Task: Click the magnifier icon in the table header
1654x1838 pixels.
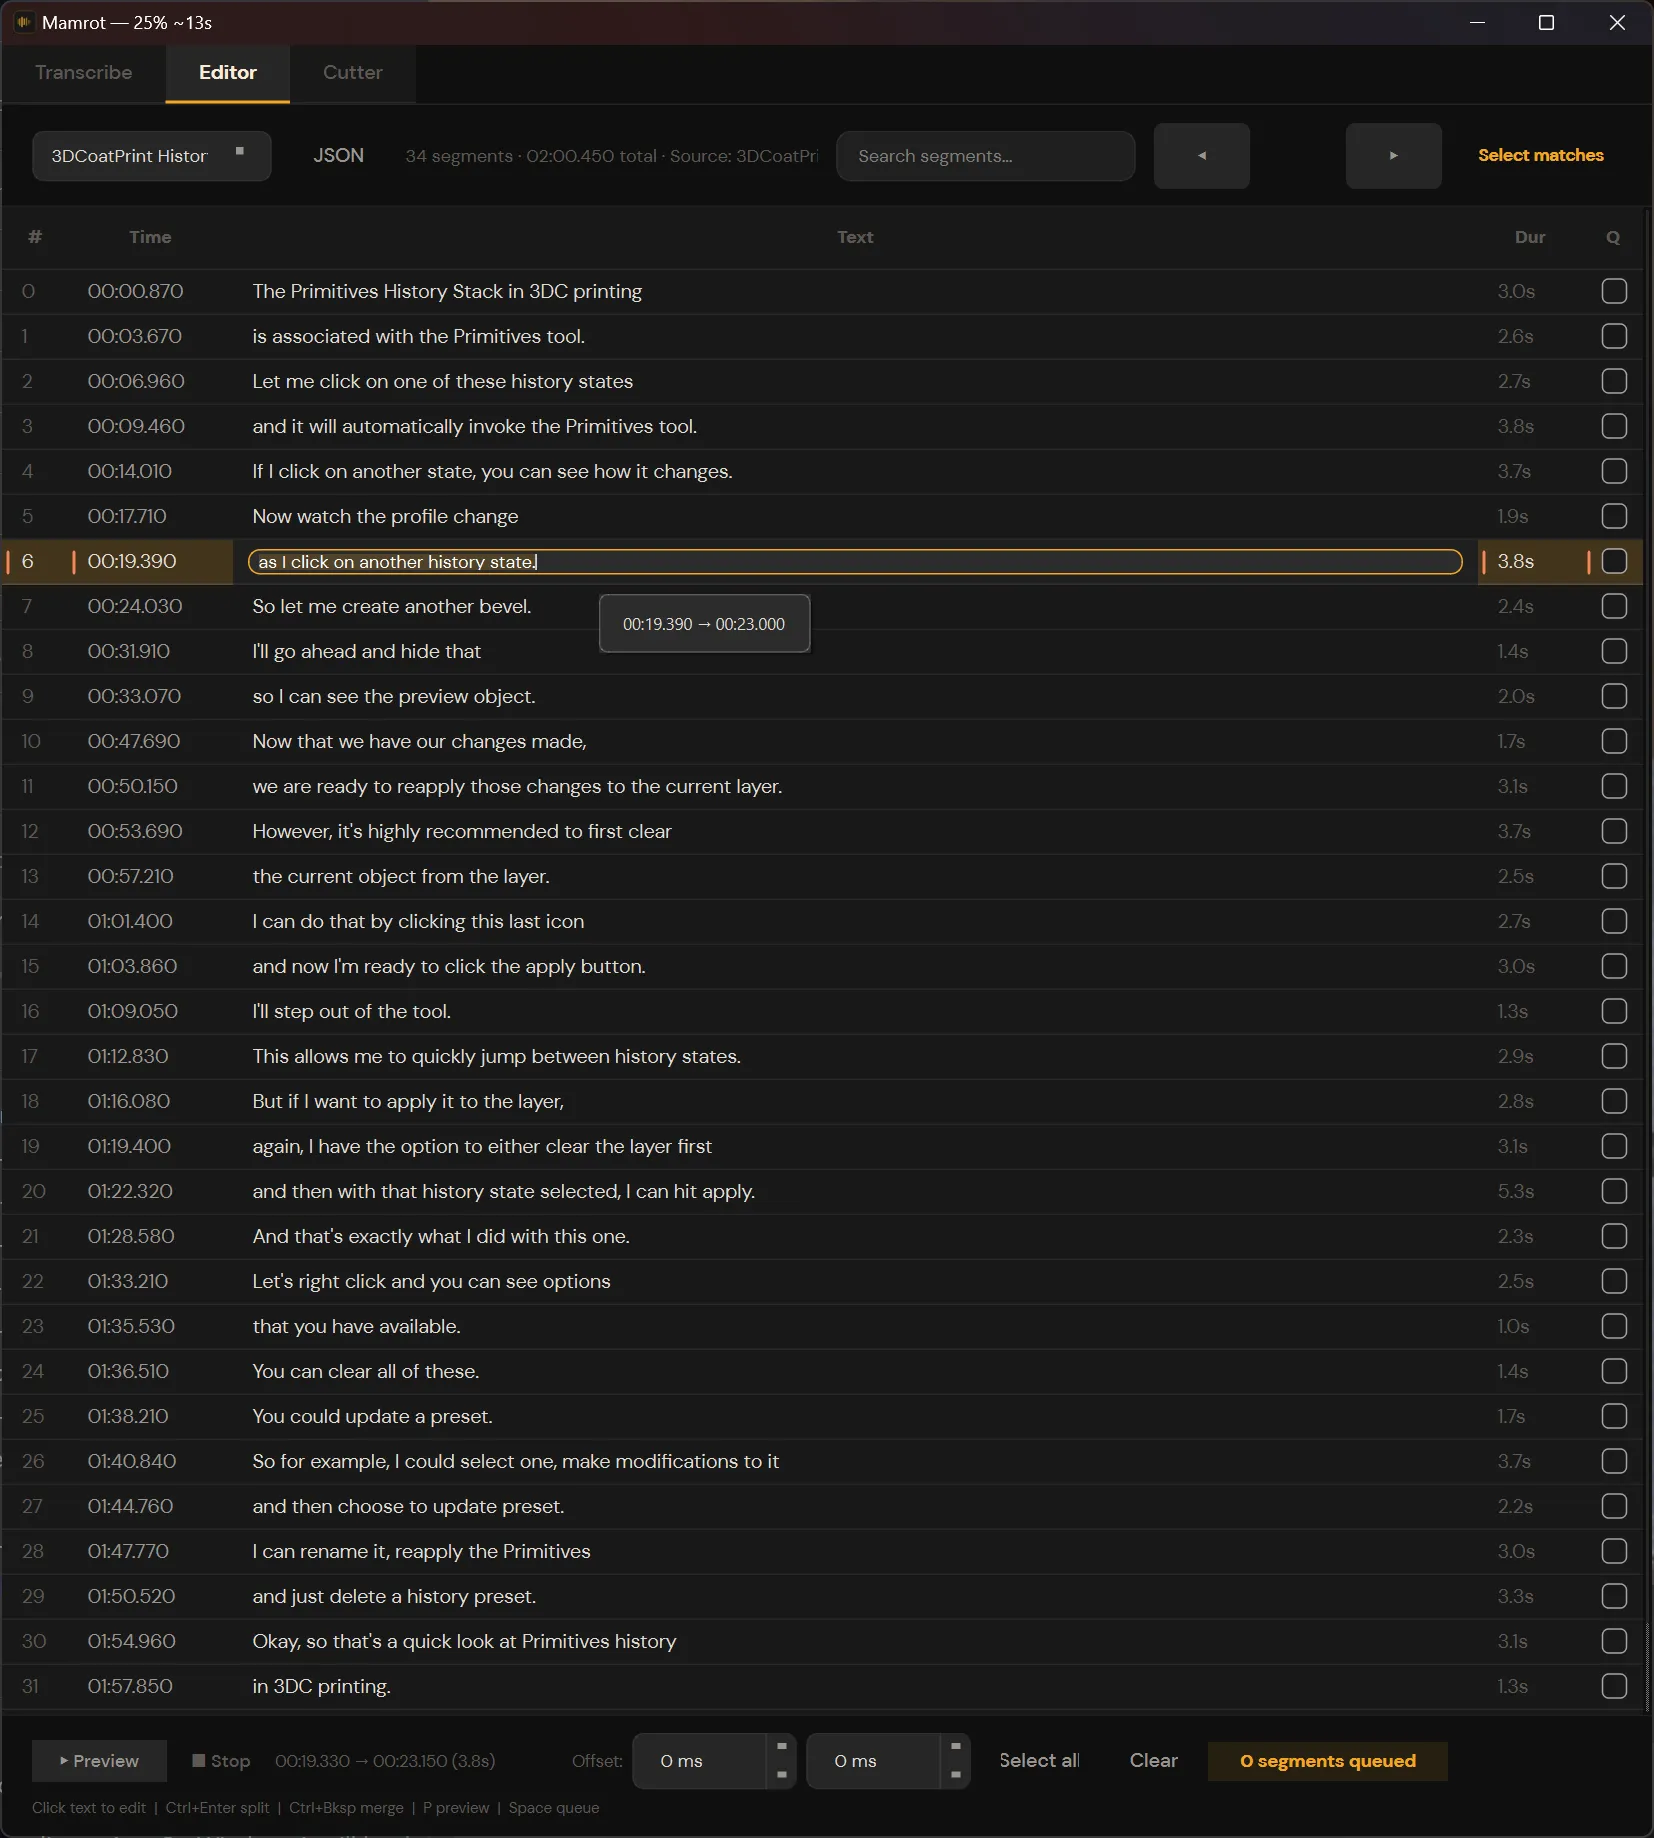Action: click(1612, 237)
